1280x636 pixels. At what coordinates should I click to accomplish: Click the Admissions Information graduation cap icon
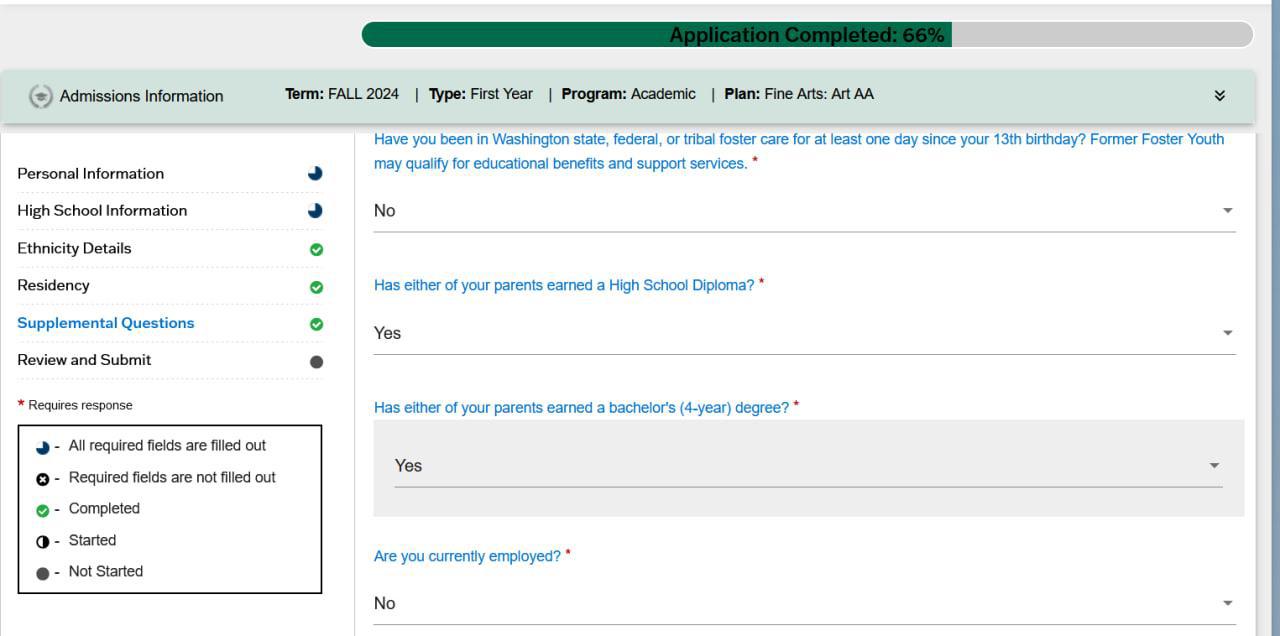[40, 96]
